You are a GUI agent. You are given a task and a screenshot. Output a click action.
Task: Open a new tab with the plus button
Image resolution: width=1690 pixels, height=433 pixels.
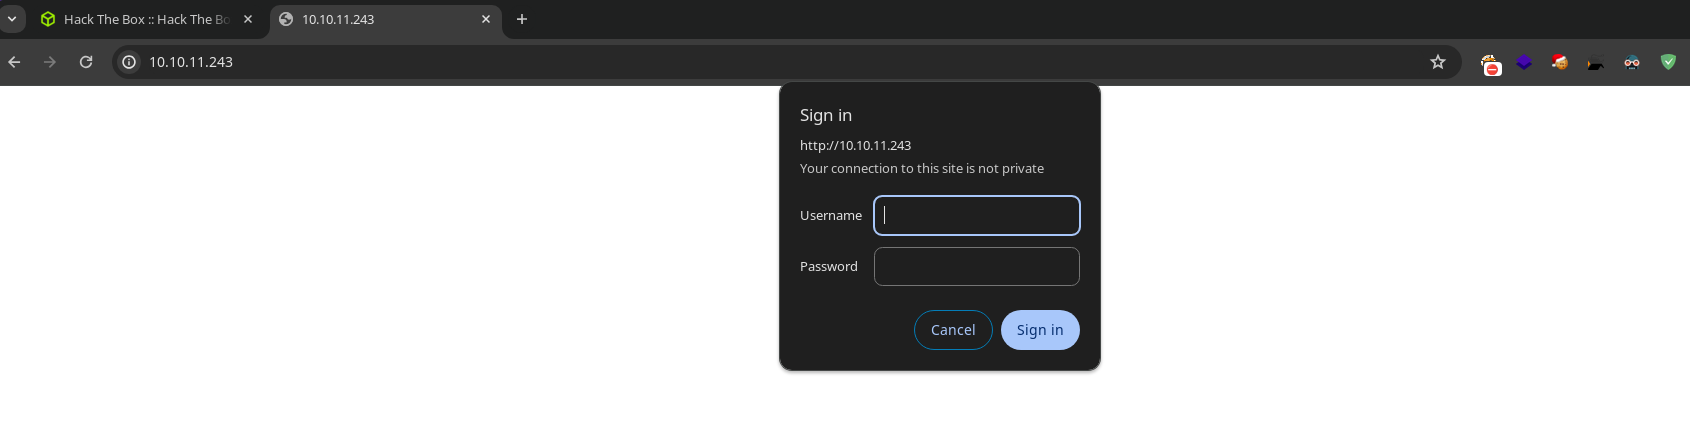[x=521, y=19]
